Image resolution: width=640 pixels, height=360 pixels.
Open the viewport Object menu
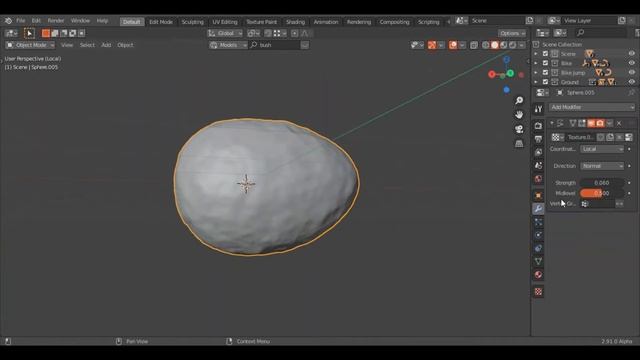pos(125,45)
